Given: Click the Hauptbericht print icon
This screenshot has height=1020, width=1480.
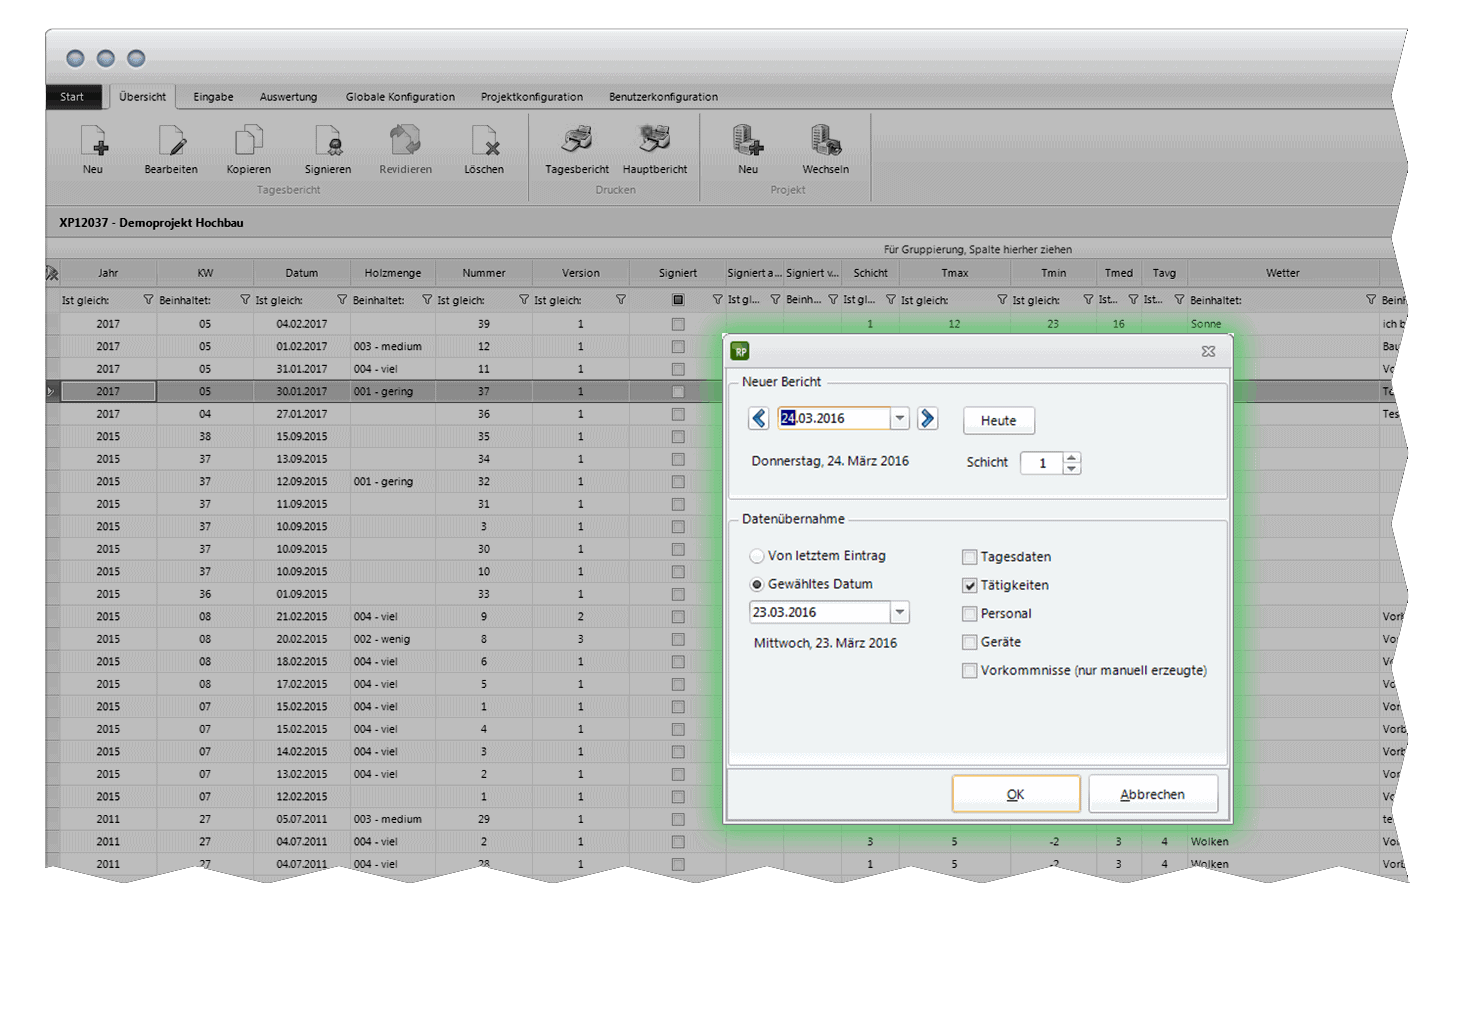Looking at the screenshot, I should click(x=655, y=141).
